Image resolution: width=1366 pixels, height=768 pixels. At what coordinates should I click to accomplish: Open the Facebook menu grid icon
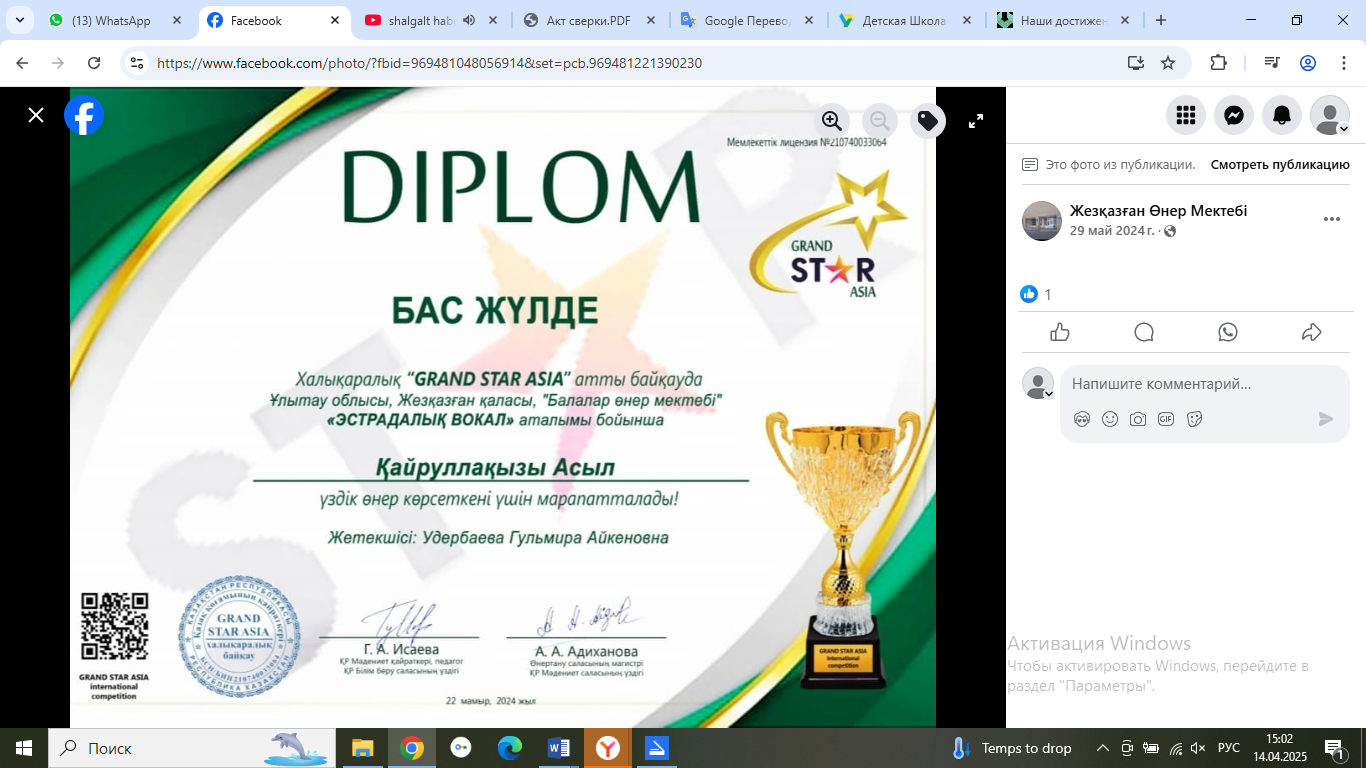(1185, 116)
